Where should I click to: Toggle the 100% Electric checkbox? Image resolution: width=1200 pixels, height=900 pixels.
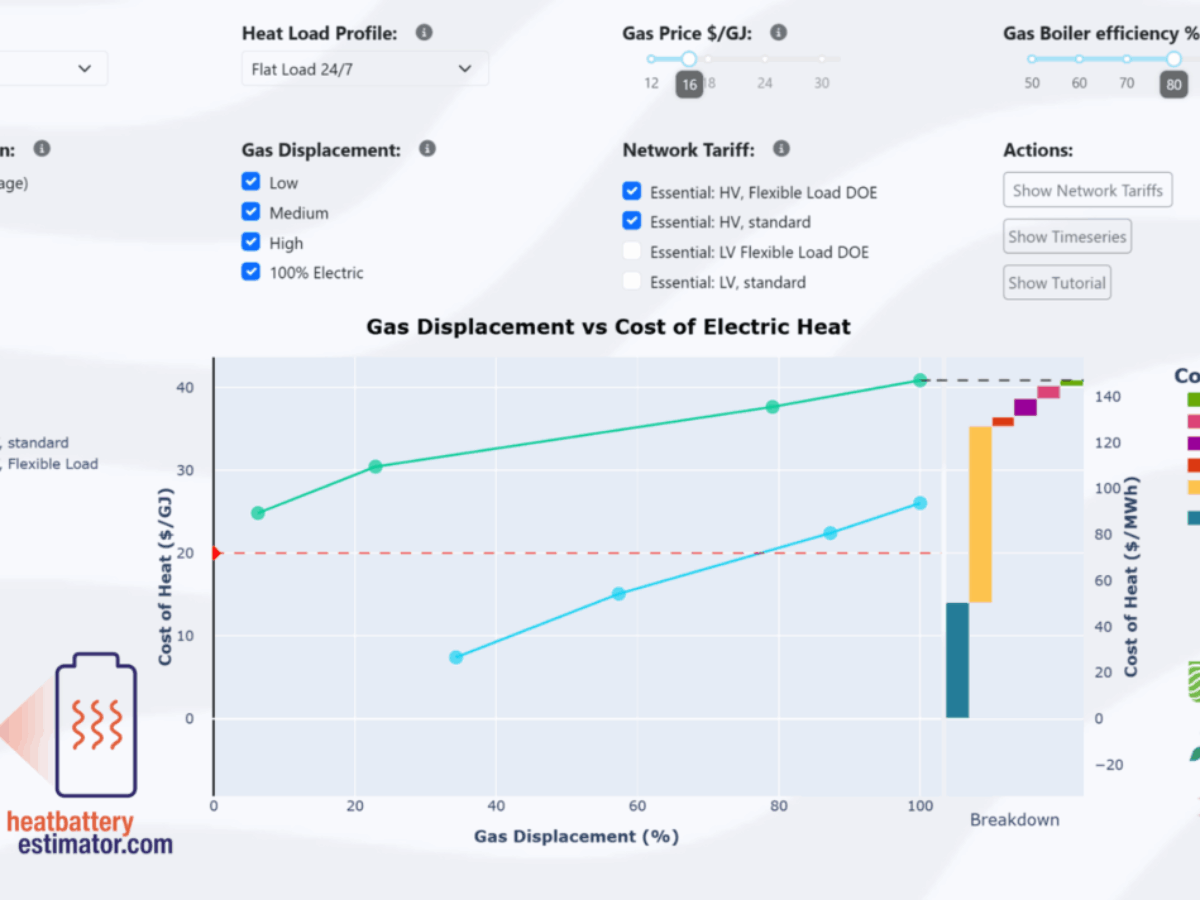coord(251,272)
